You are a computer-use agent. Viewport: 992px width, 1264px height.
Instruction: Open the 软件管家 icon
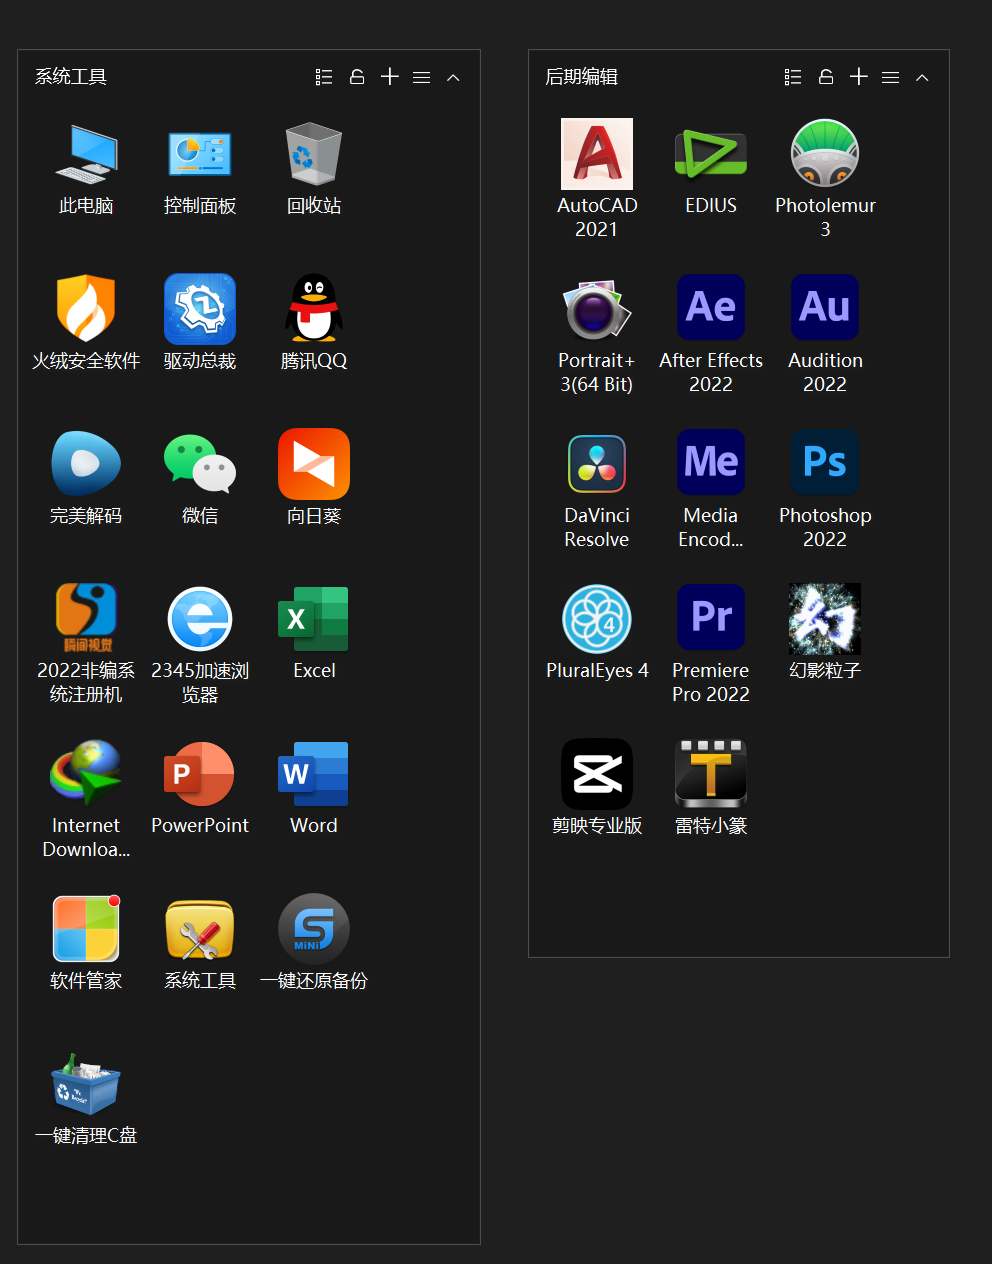(86, 929)
